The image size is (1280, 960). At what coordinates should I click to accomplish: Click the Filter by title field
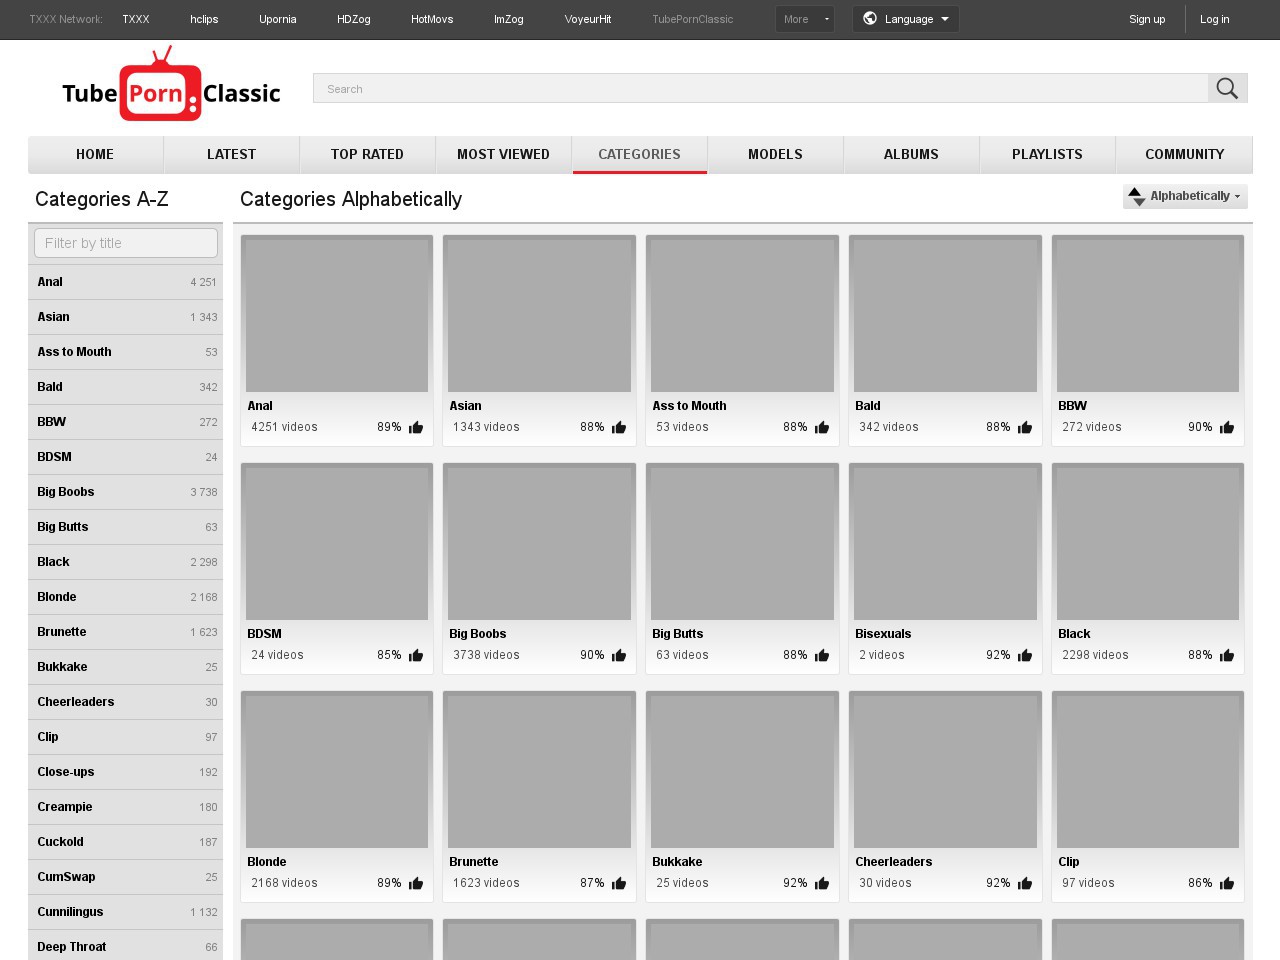pos(126,243)
